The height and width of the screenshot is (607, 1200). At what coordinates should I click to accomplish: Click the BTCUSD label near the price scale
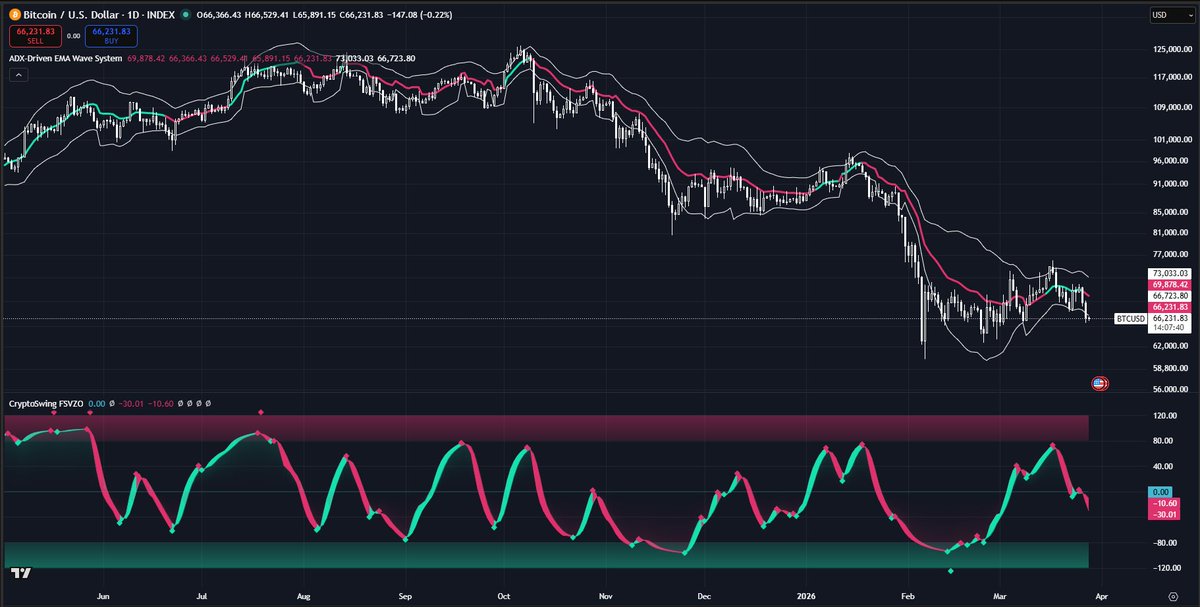pyautogui.click(x=1132, y=318)
